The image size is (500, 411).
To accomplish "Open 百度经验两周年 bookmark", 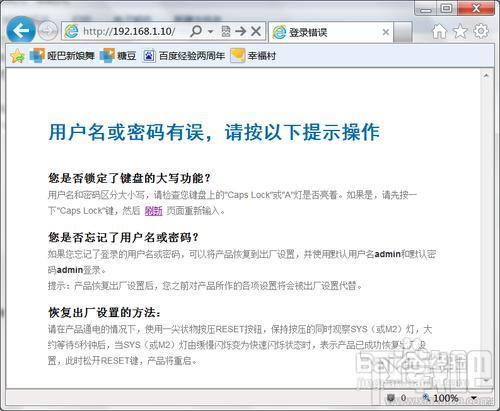I will (184, 56).
